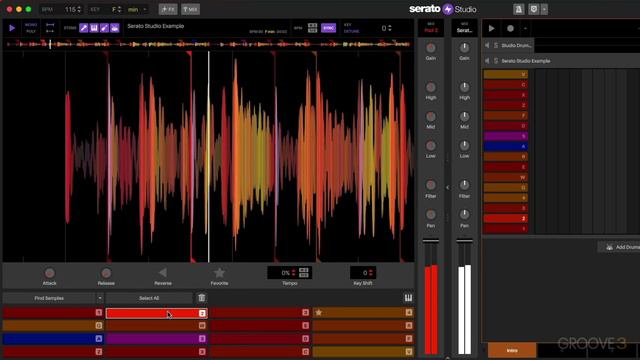Delete pads with the trash can icon
Viewport: 640px width, 360px height.
pos(202,298)
